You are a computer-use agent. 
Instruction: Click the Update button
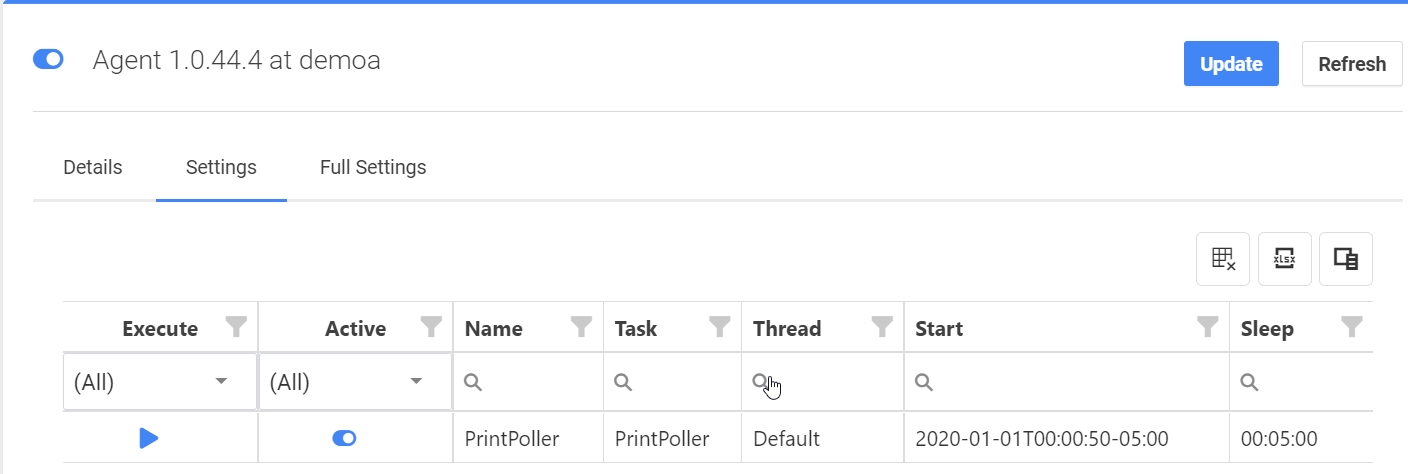pyautogui.click(x=1231, y=64)
